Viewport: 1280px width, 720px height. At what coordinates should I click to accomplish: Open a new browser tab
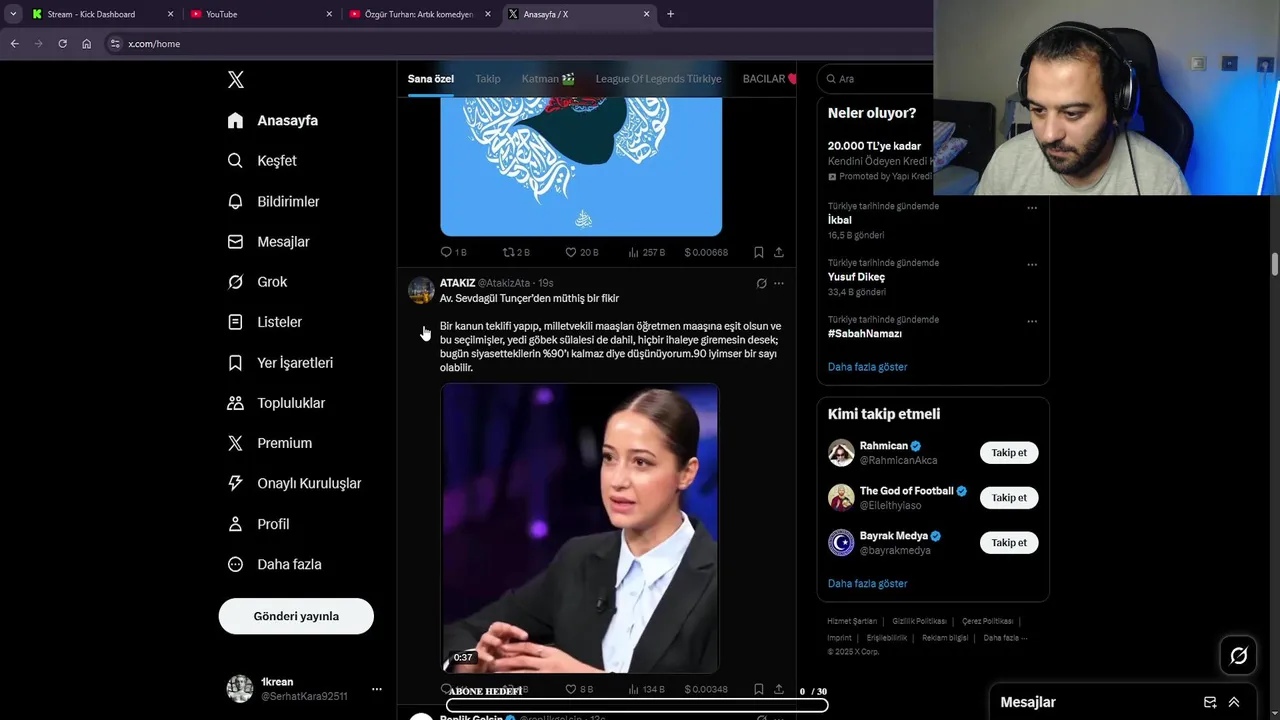coord(670,14)
